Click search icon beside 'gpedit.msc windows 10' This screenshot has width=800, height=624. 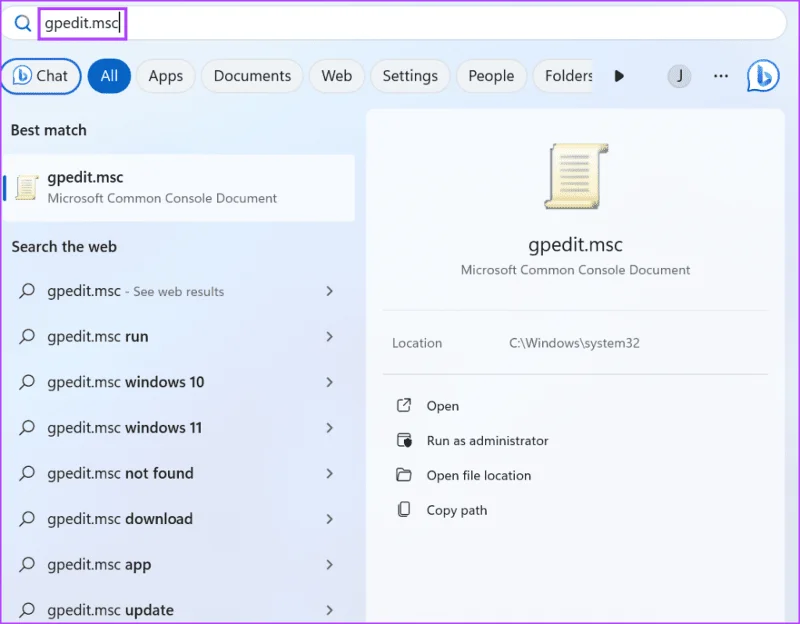coord(27,382)
